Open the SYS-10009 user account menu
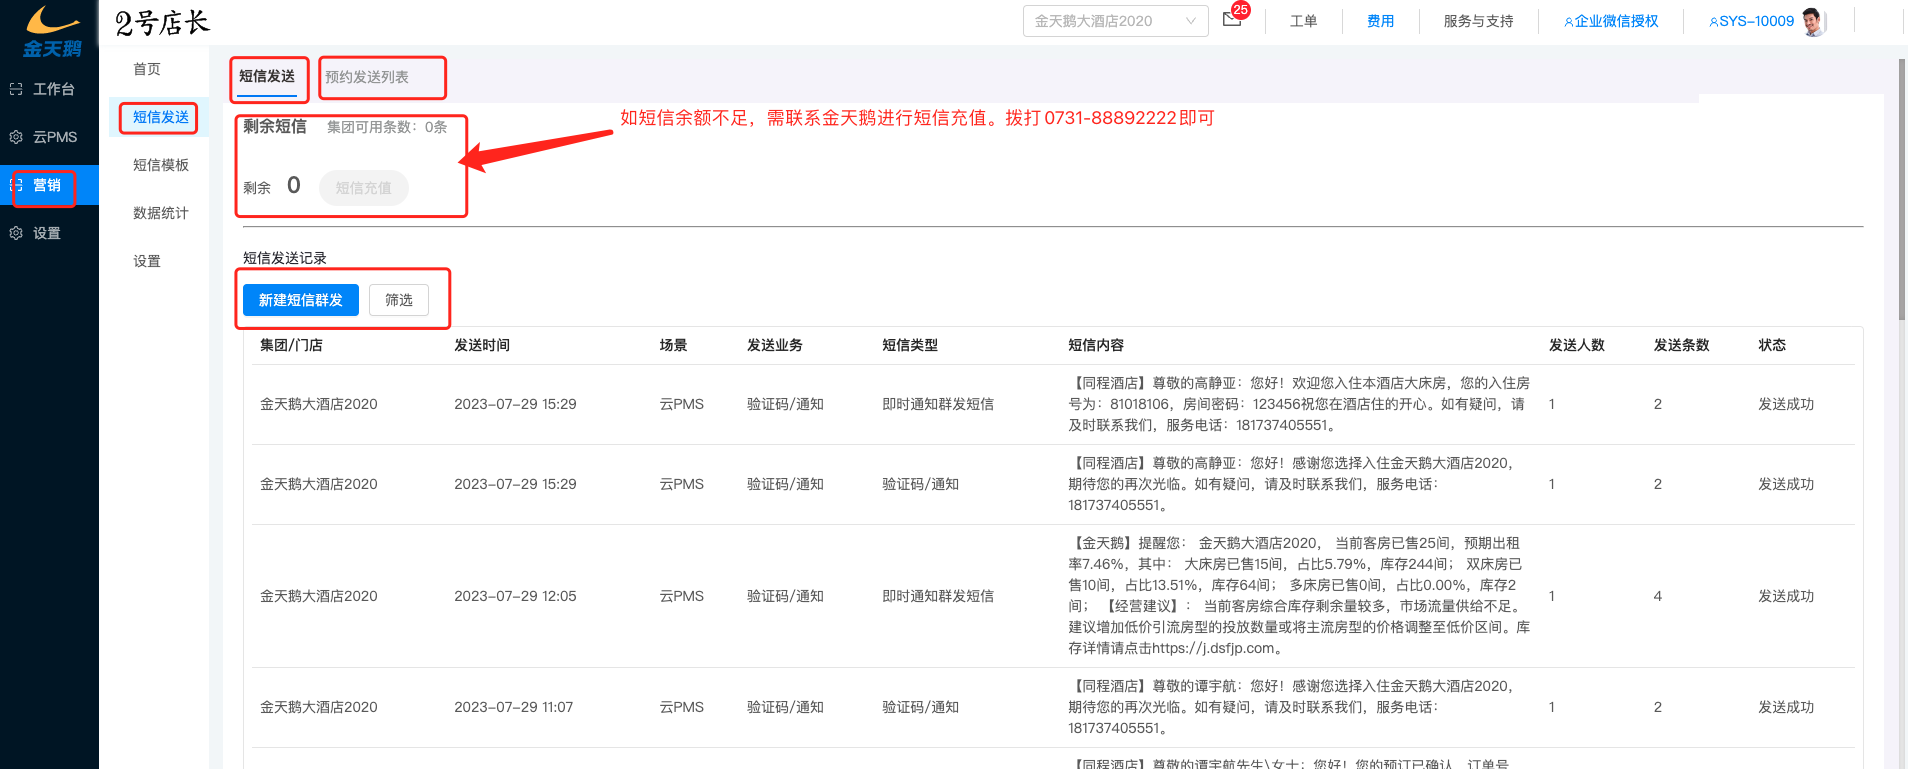Screen dimensions: 1908x769 coord(1751,21)
